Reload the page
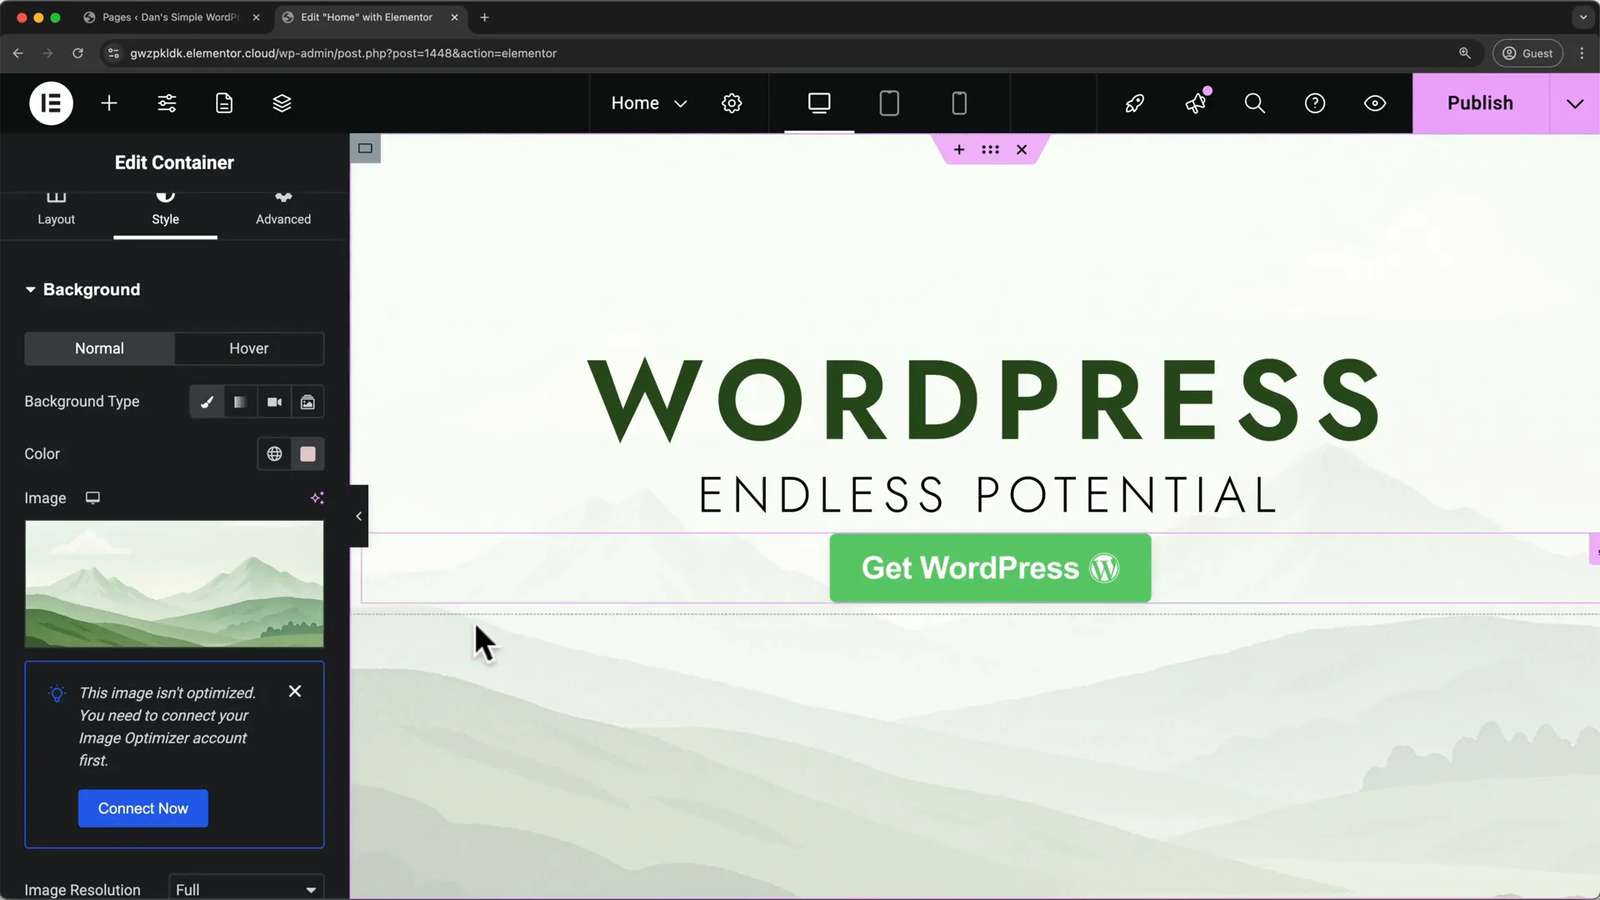Image resolution: width=1600 pixels, height=900 pixels. pos(77,53)
